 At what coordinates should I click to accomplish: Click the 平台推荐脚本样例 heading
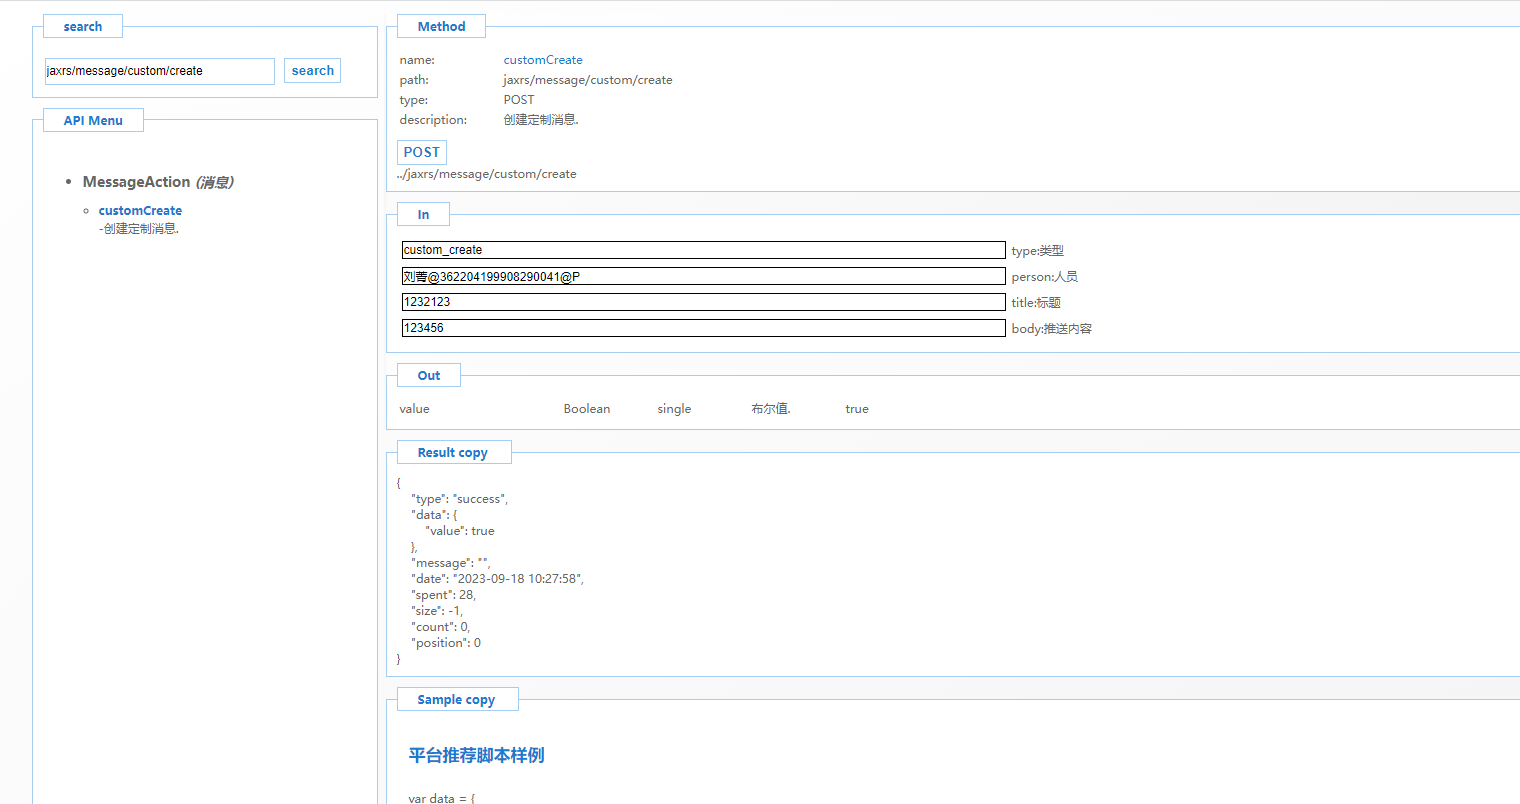476,755
